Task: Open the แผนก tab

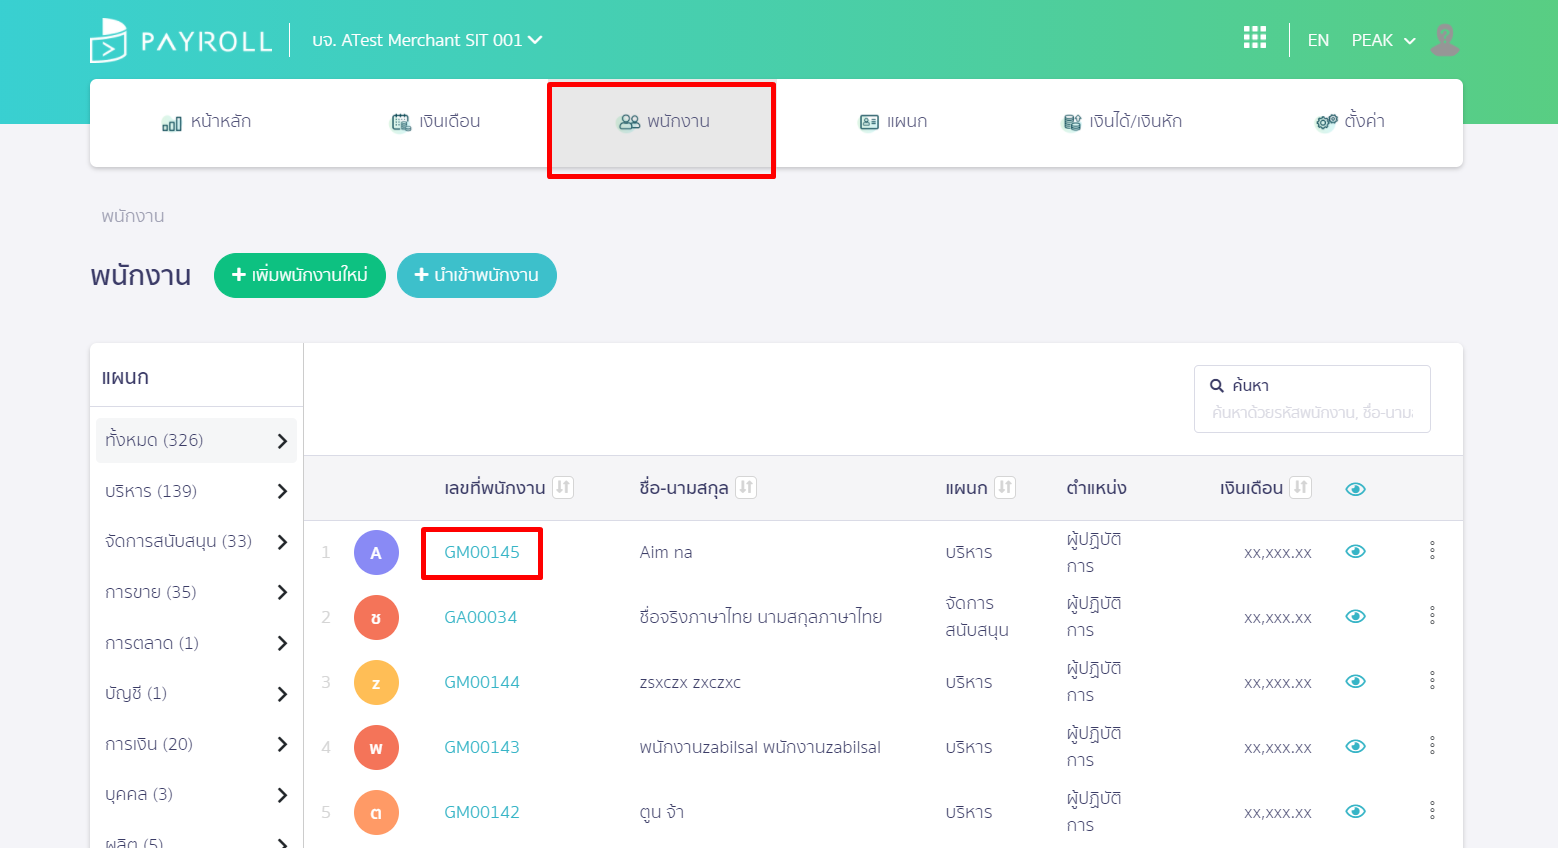Action: 893,122
